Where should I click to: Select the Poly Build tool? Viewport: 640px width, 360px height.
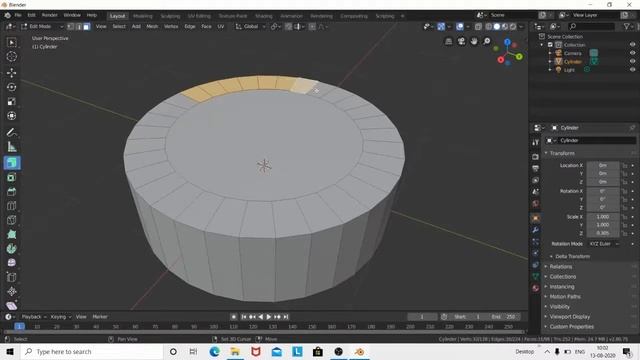click(x=11, y=234)
